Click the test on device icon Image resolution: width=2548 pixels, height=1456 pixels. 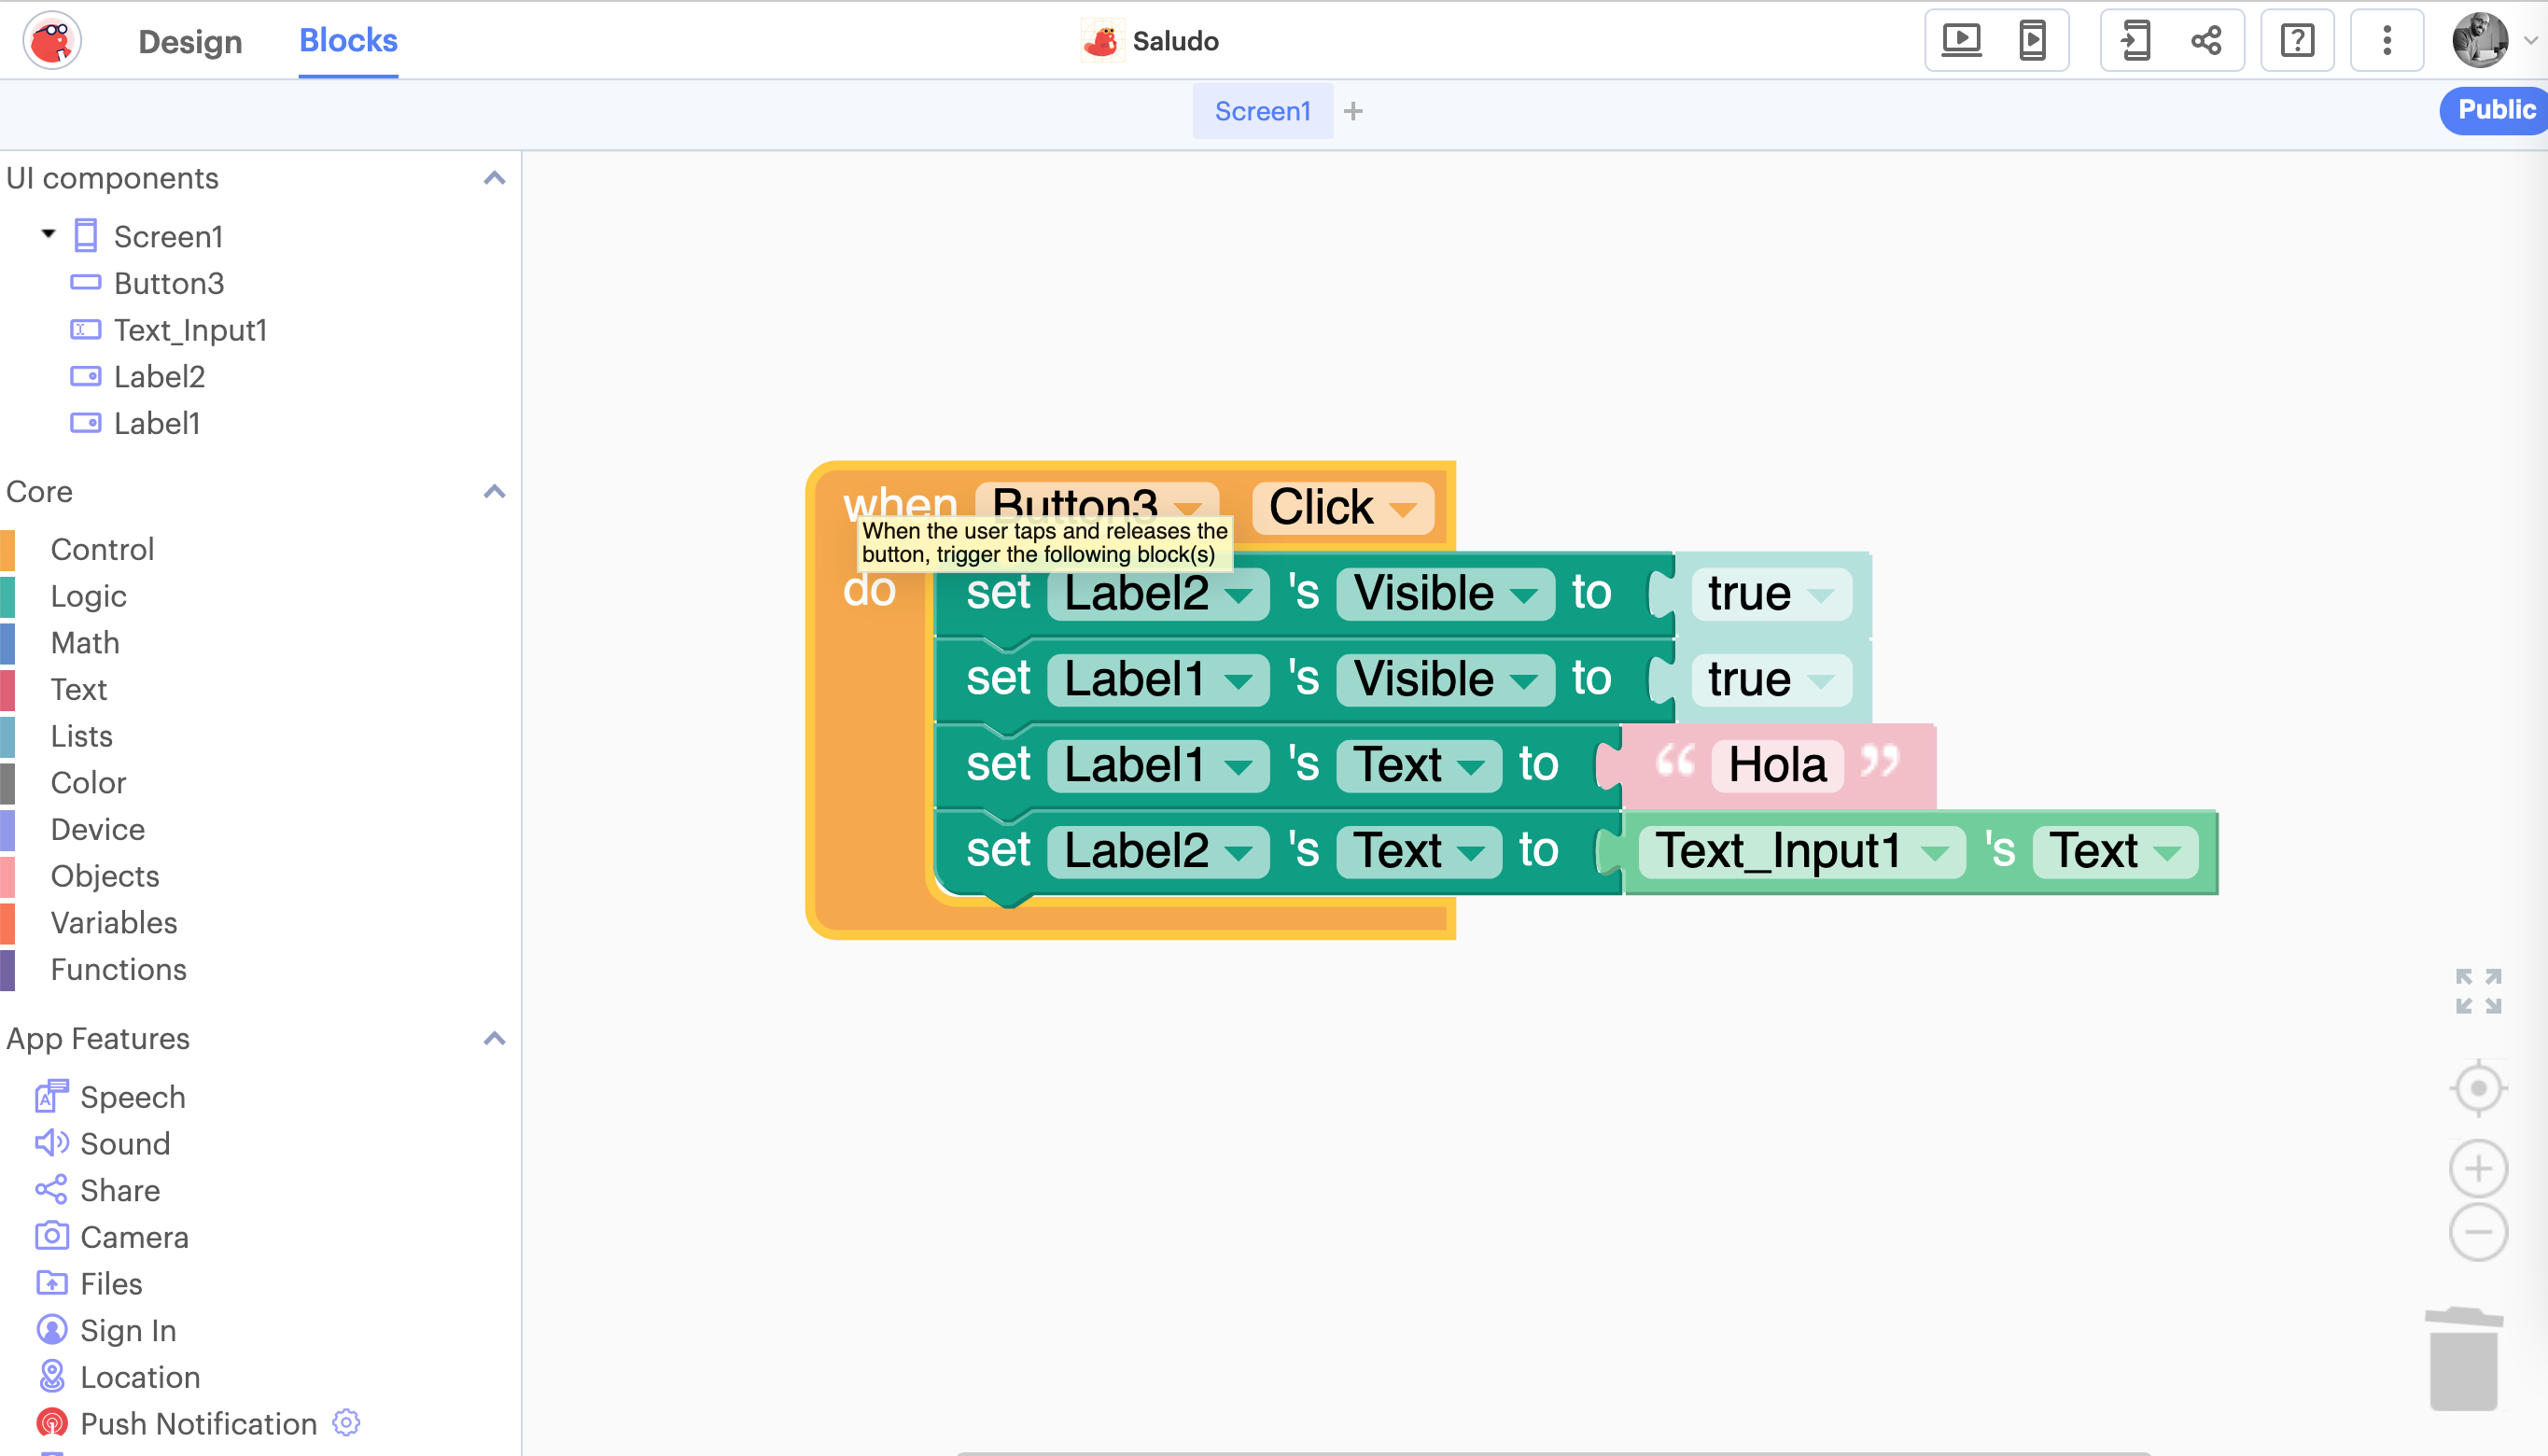[x=2032, y=41]
